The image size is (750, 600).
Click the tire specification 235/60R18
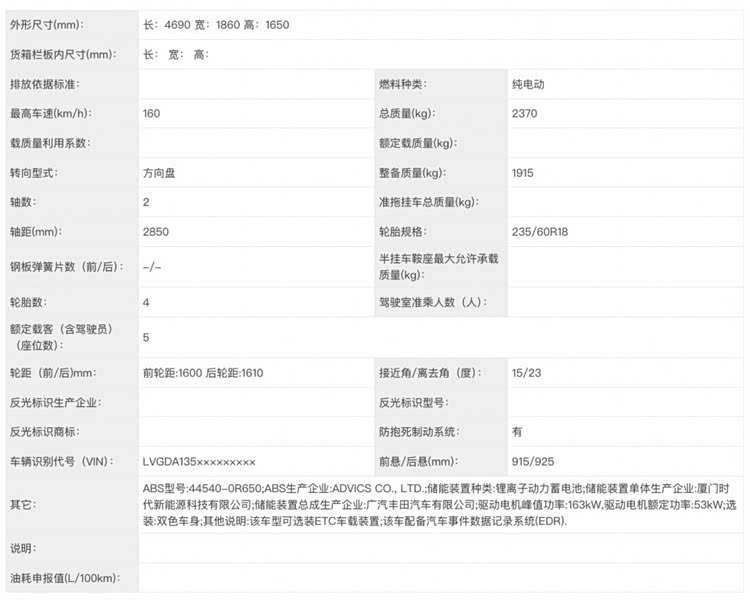pos(539,232)
